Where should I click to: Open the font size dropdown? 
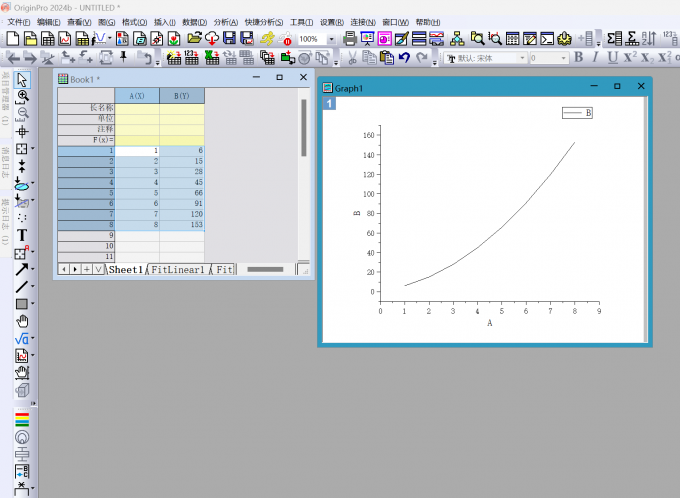563,58
